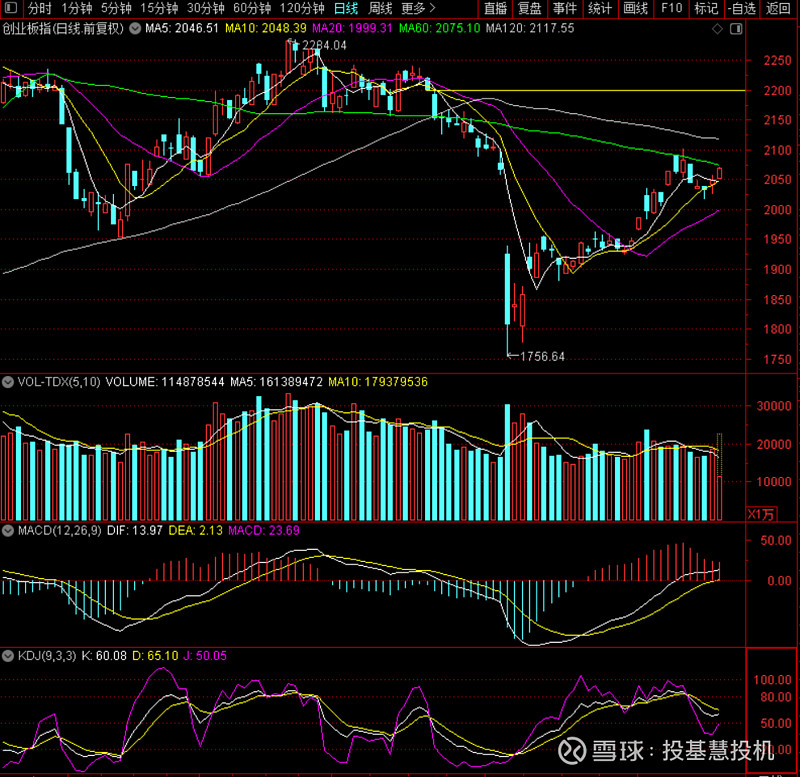
Task: Expand the MACD indicator dropdown arrow
Action: [x=8, y=529]
